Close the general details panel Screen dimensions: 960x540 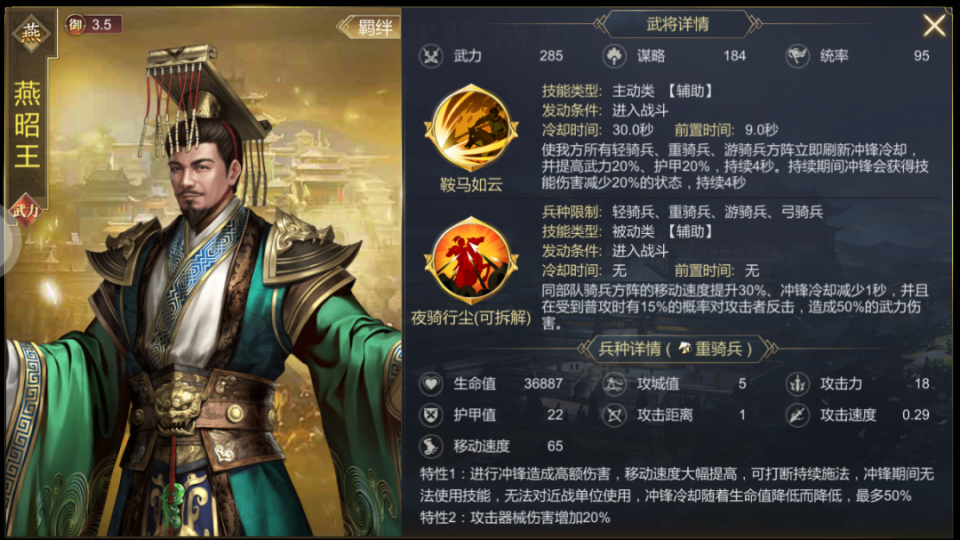click(x=934, y=26)
